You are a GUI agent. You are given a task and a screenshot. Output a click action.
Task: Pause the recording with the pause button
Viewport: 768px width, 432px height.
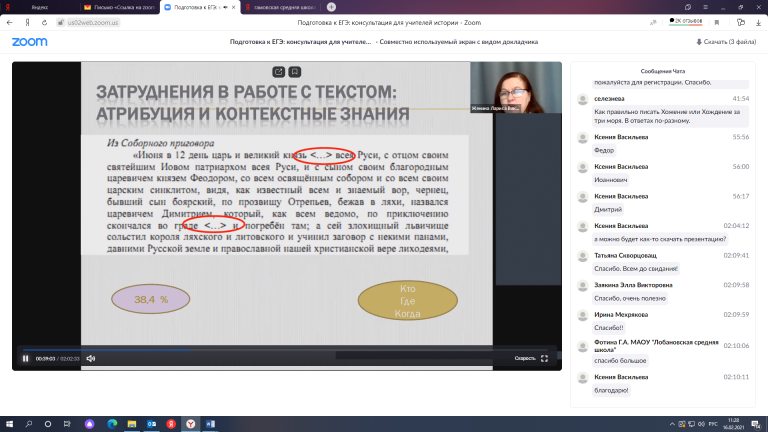25,359
